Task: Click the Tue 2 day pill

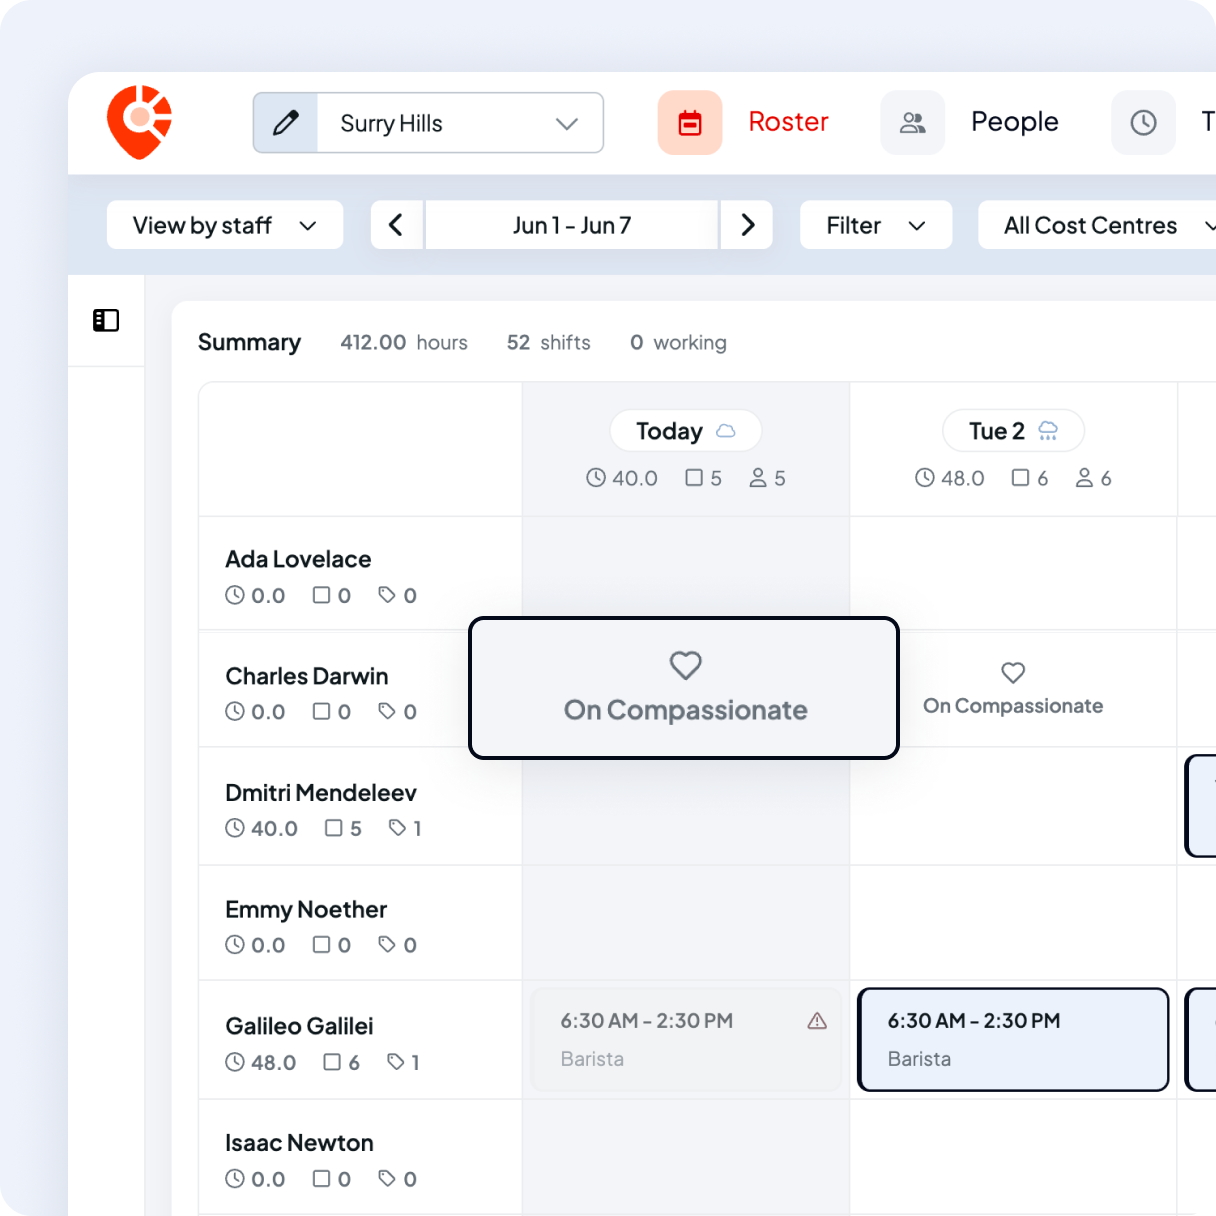Action: coord(1013,431)
